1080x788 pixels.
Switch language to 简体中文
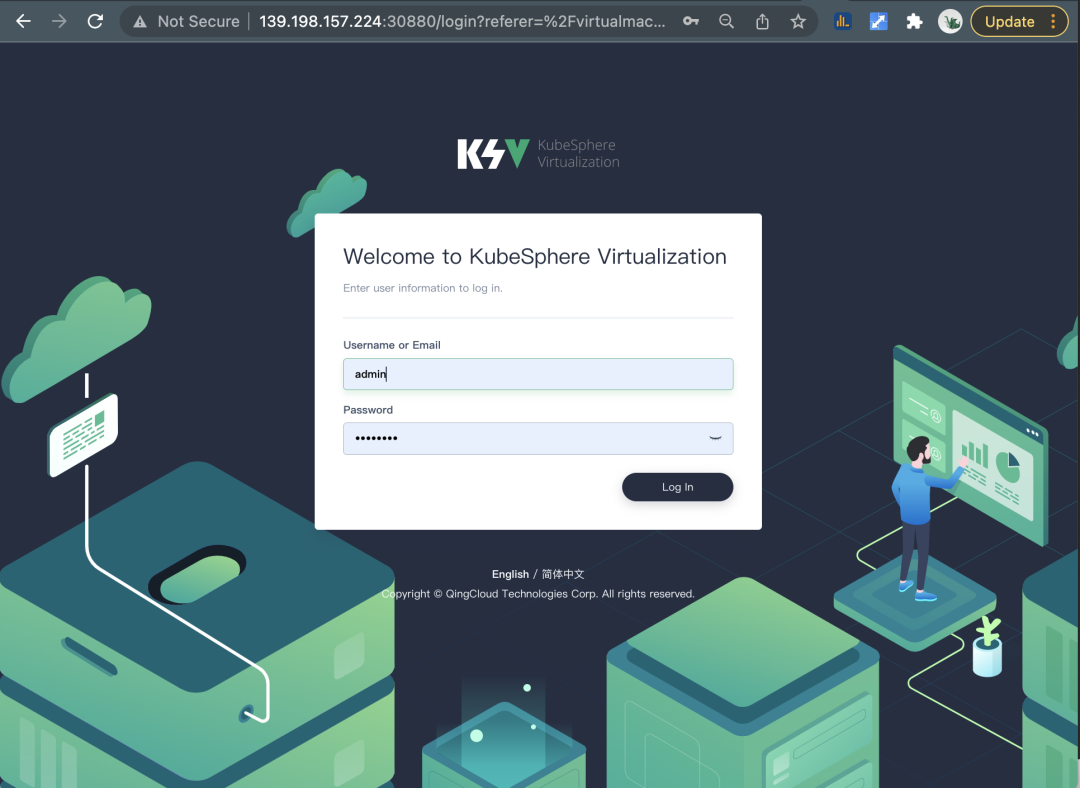(x=563, y=574)
